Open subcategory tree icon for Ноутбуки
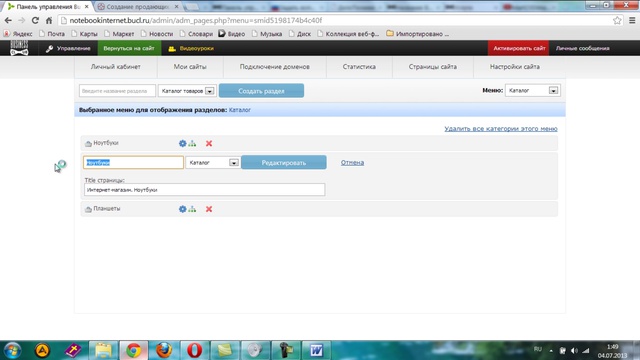This screenshot has width=640, height=360. click(x=192, y=143)
